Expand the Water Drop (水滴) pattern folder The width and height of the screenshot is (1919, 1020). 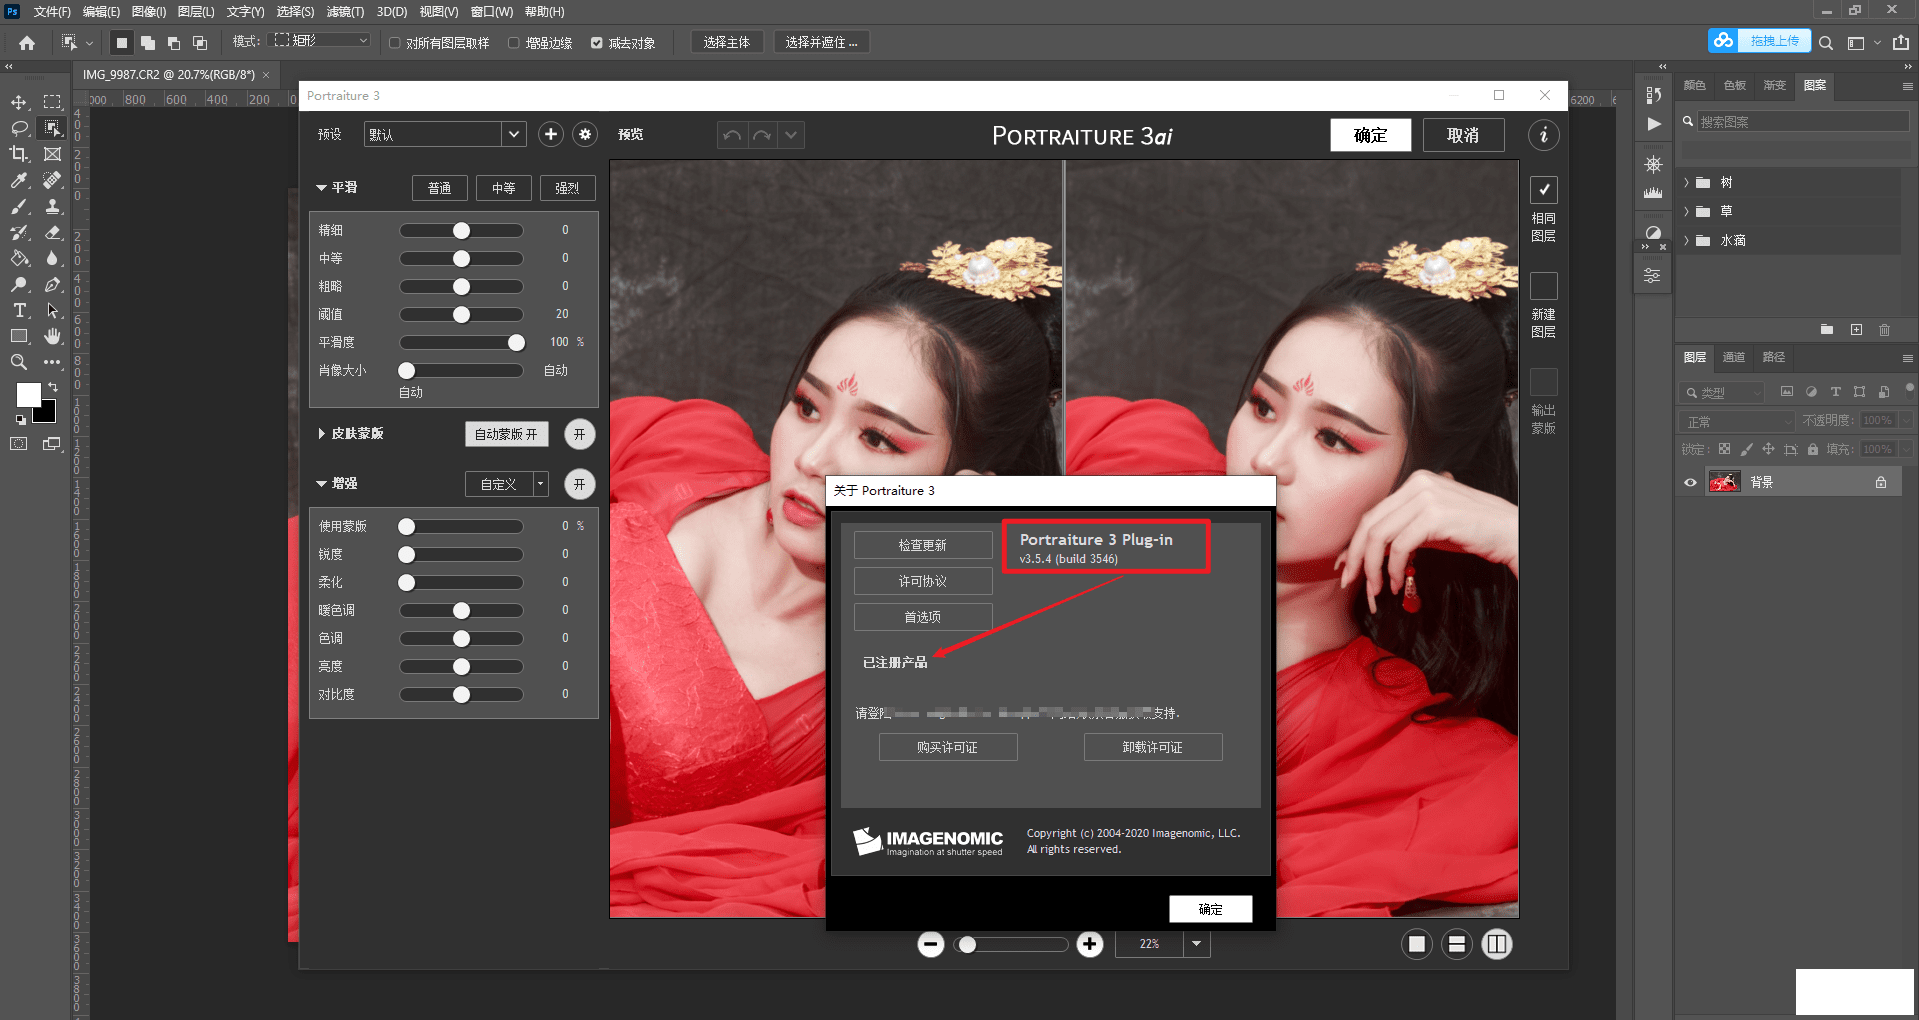pos(1686,240)
